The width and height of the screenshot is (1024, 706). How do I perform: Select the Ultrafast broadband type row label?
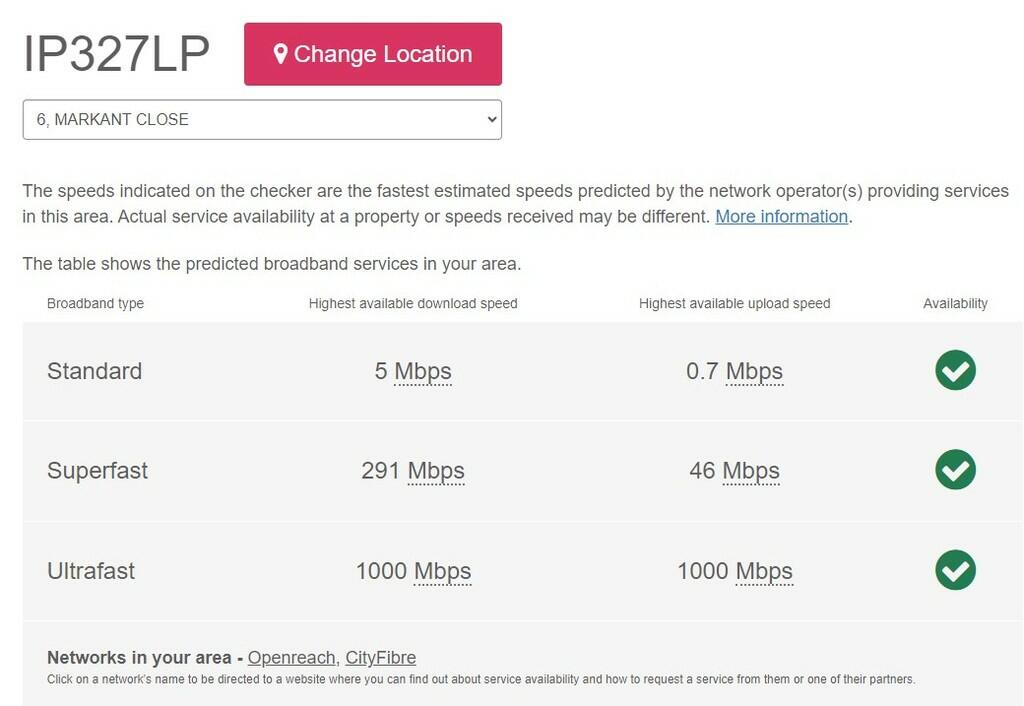point(91,571)
